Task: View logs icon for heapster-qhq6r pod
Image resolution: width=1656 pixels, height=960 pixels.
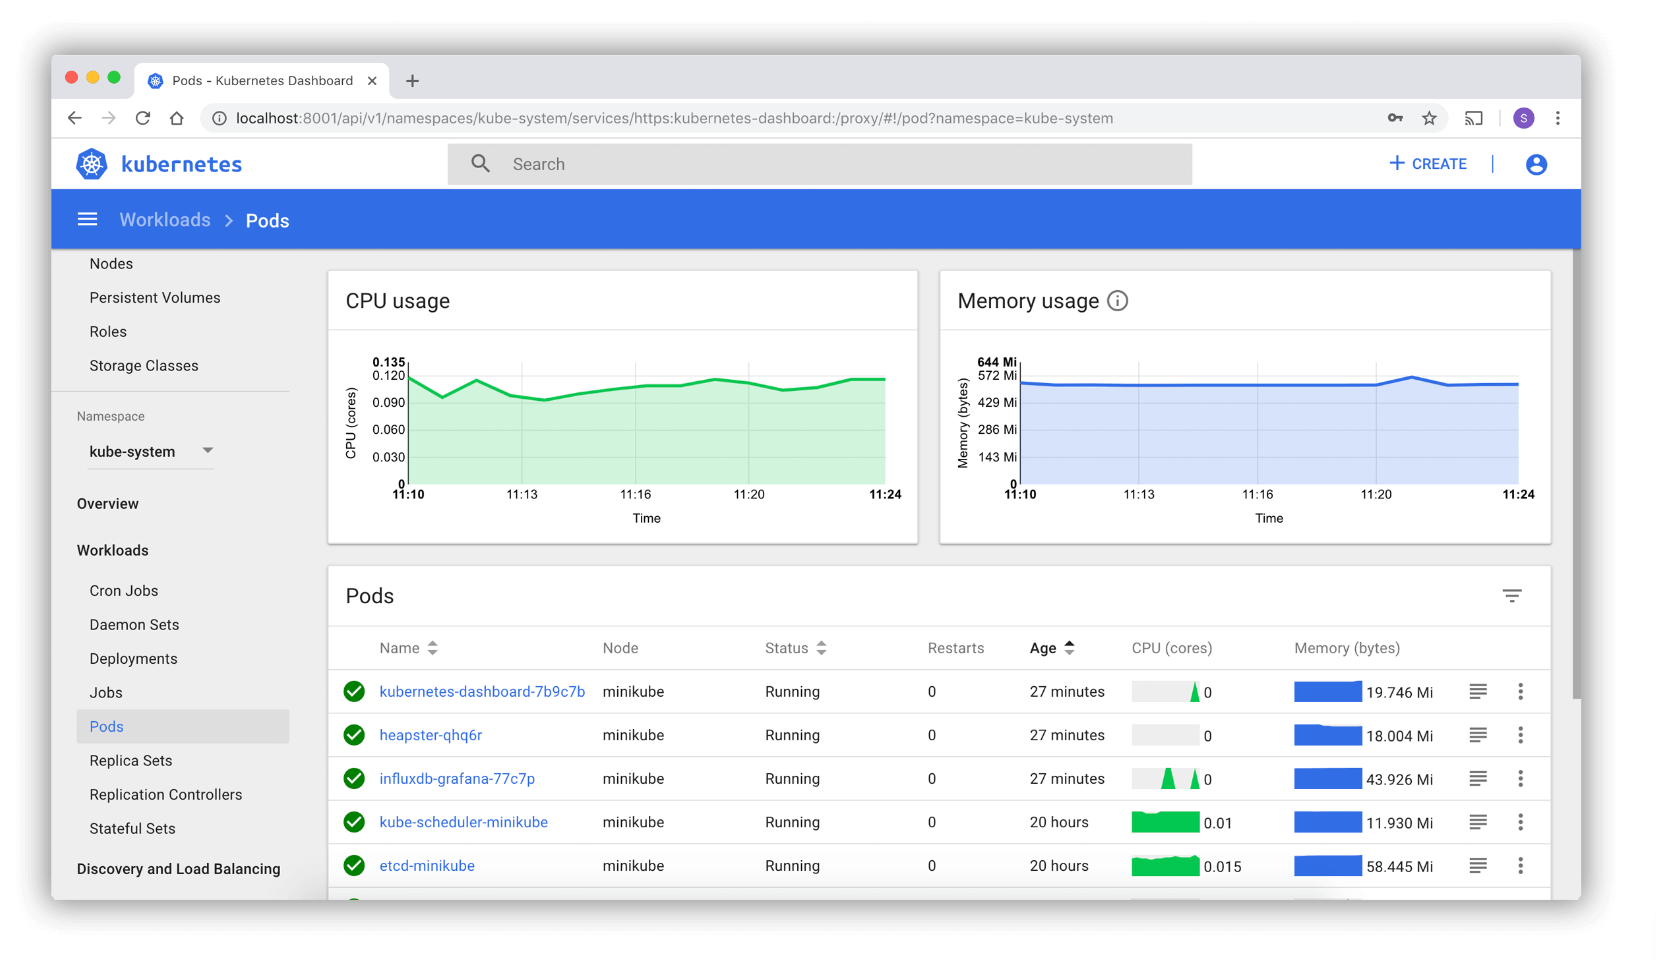Action: [x=1478, y=735]
